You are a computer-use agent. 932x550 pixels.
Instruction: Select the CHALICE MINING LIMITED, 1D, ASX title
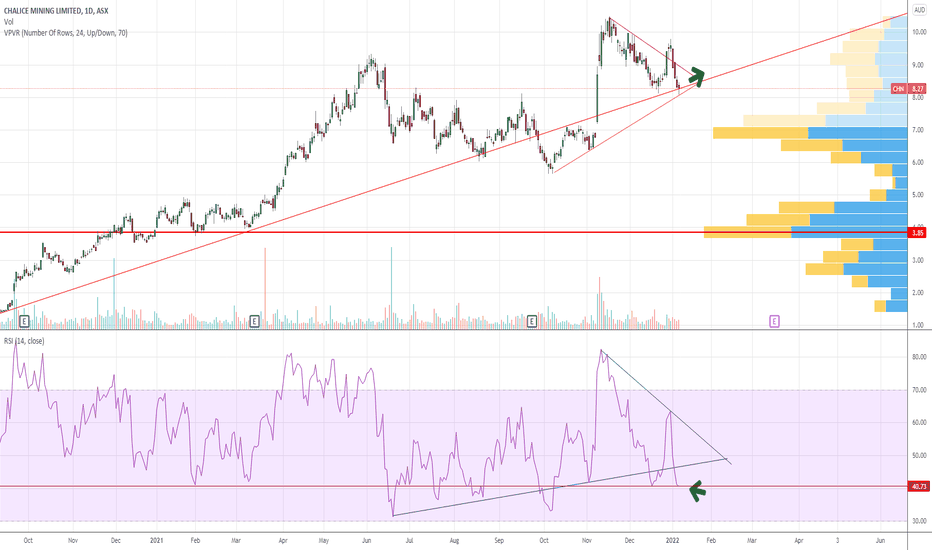(56, 11)
